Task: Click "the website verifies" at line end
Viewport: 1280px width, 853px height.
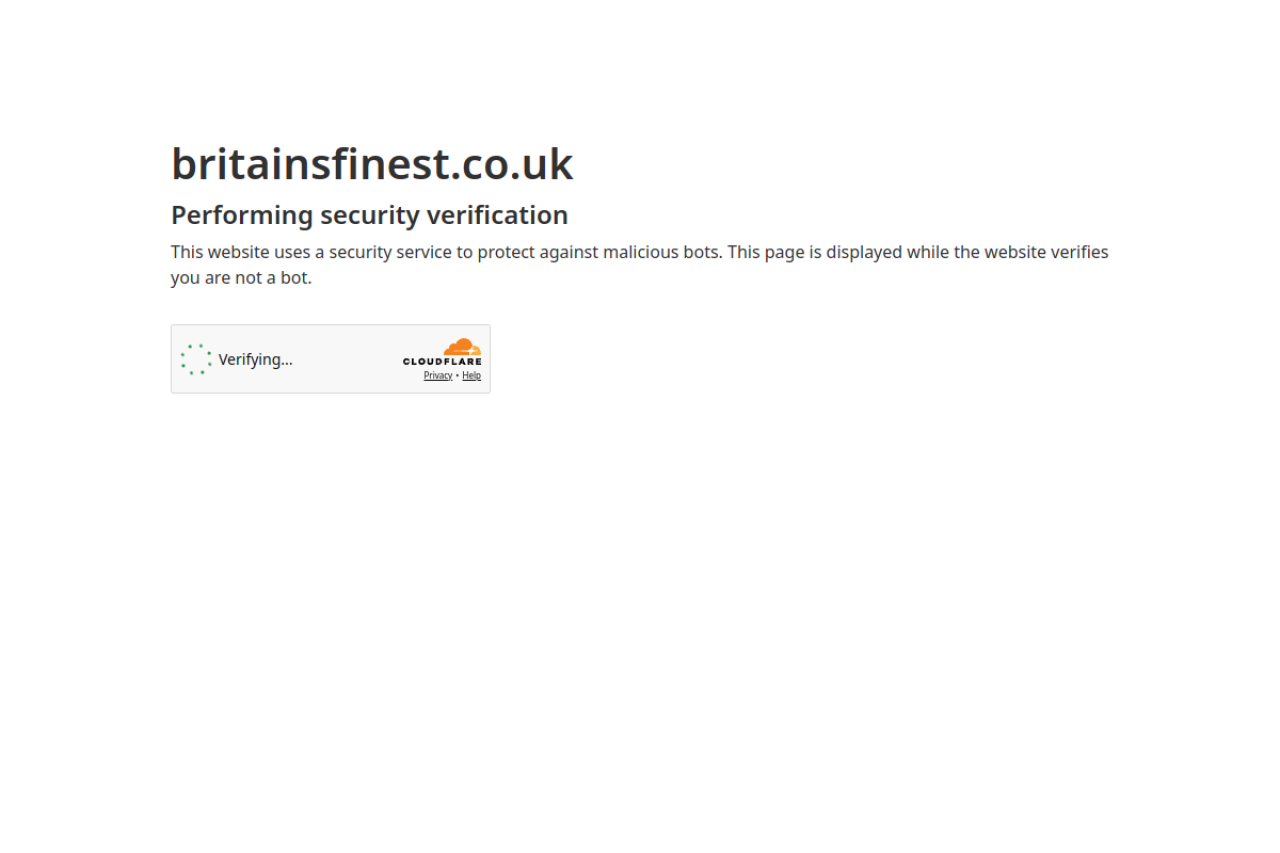Action: (1031, 252)
